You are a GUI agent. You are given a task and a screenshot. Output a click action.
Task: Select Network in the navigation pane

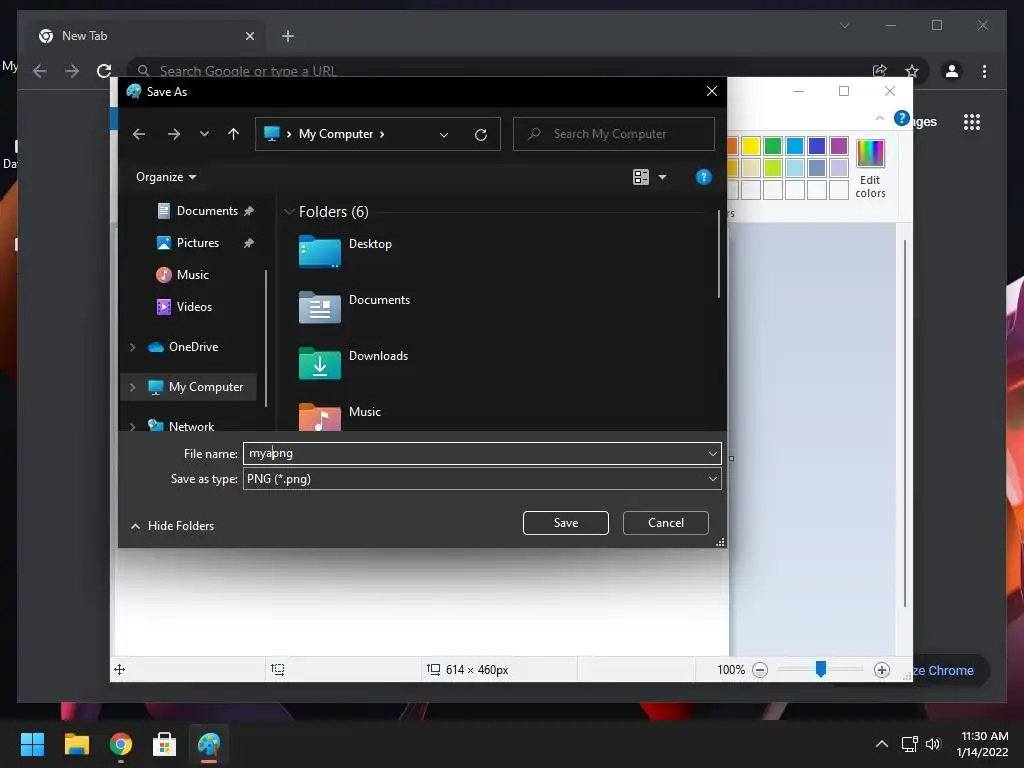pos(182,426)
